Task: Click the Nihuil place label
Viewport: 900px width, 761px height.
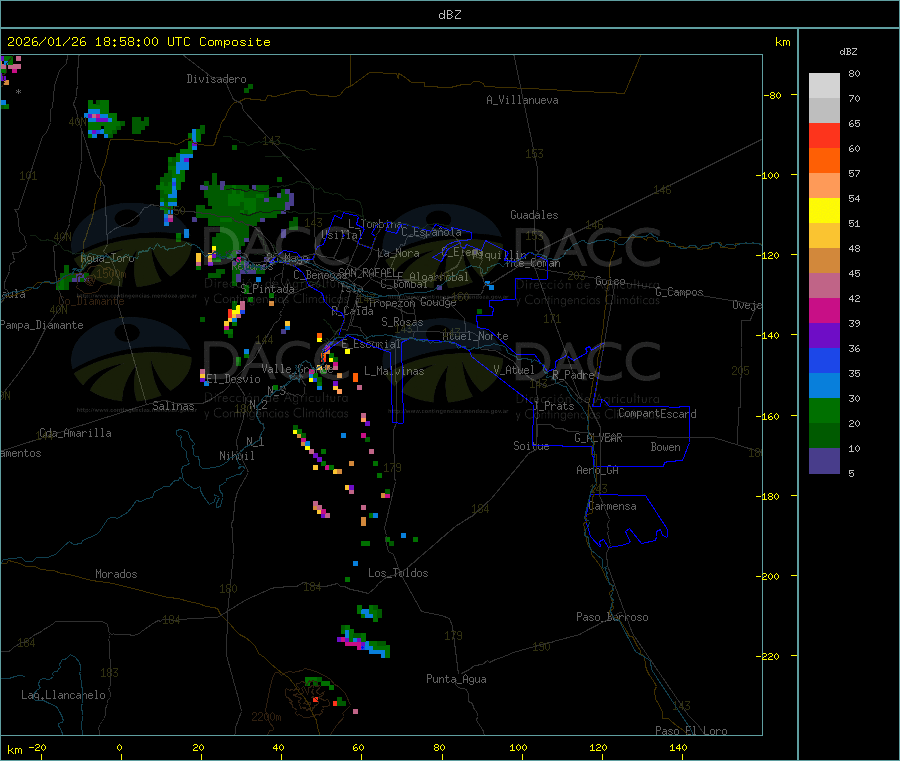Action: pos(237,456)
